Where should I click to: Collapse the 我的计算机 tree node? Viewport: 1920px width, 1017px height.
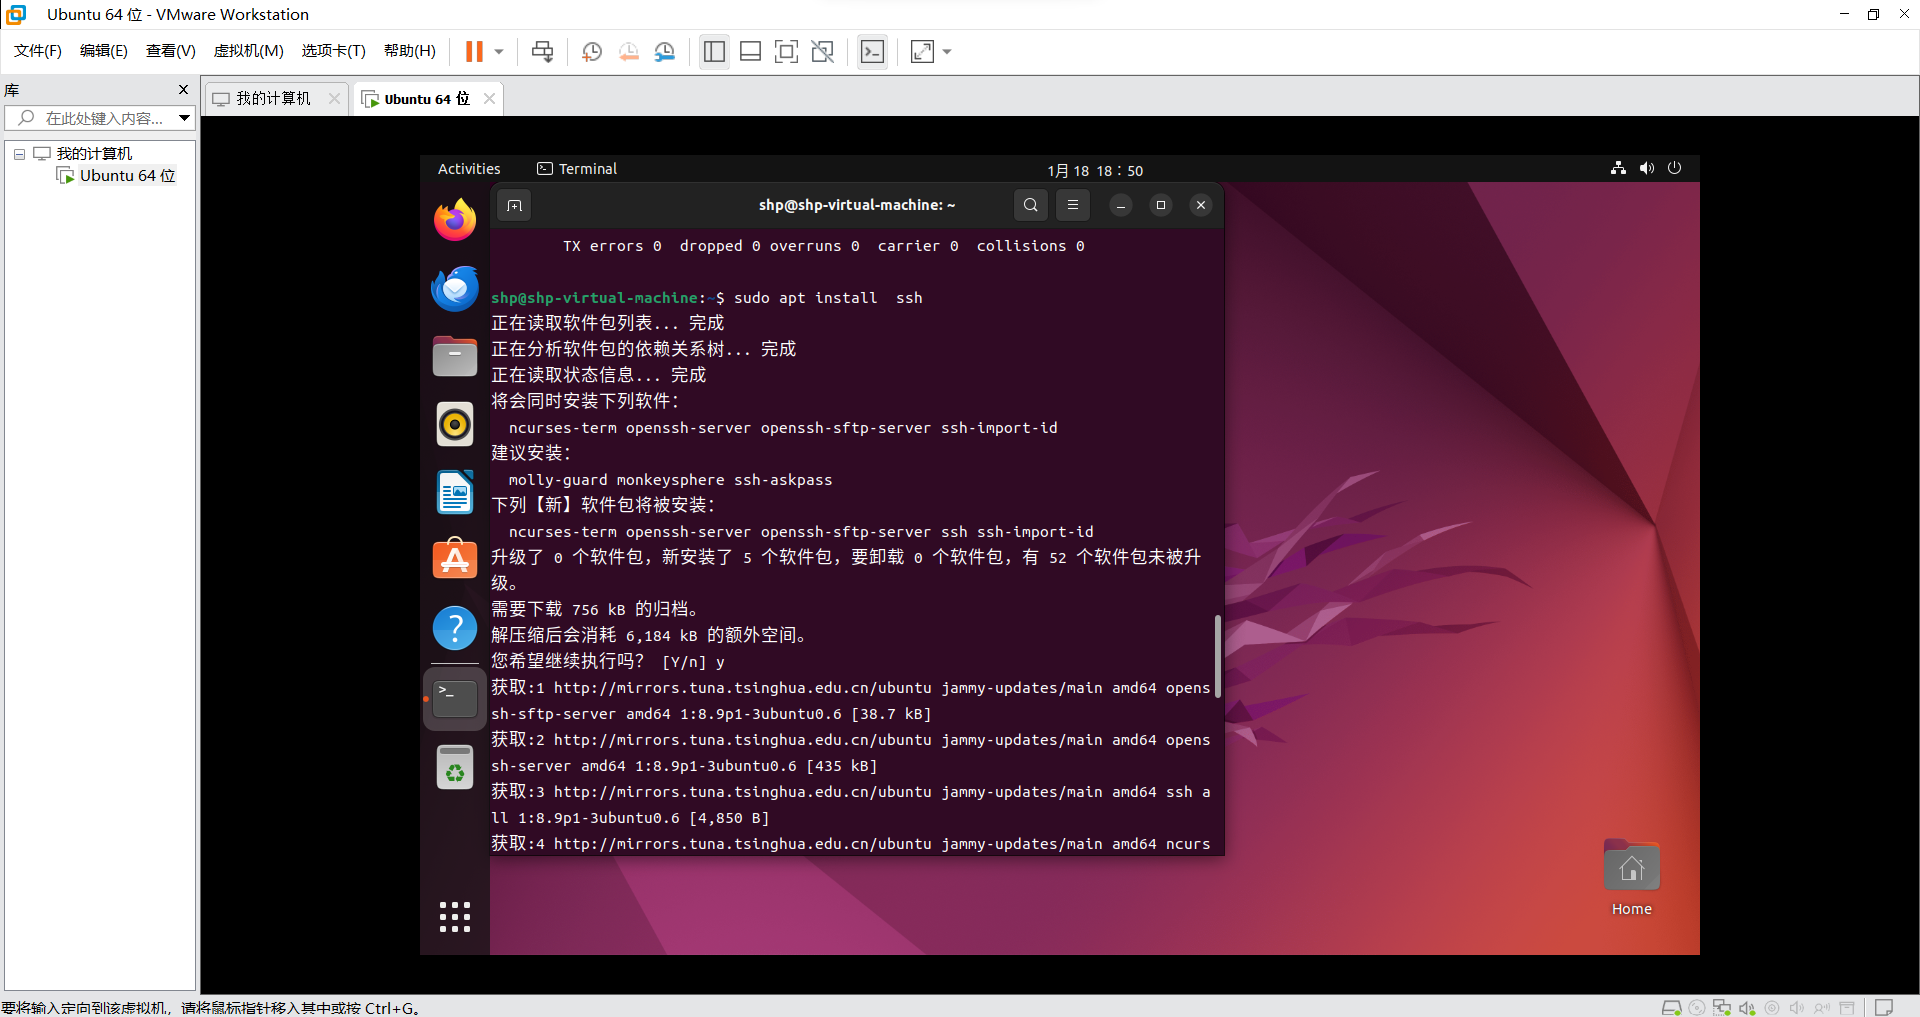[x=19, y=154]
